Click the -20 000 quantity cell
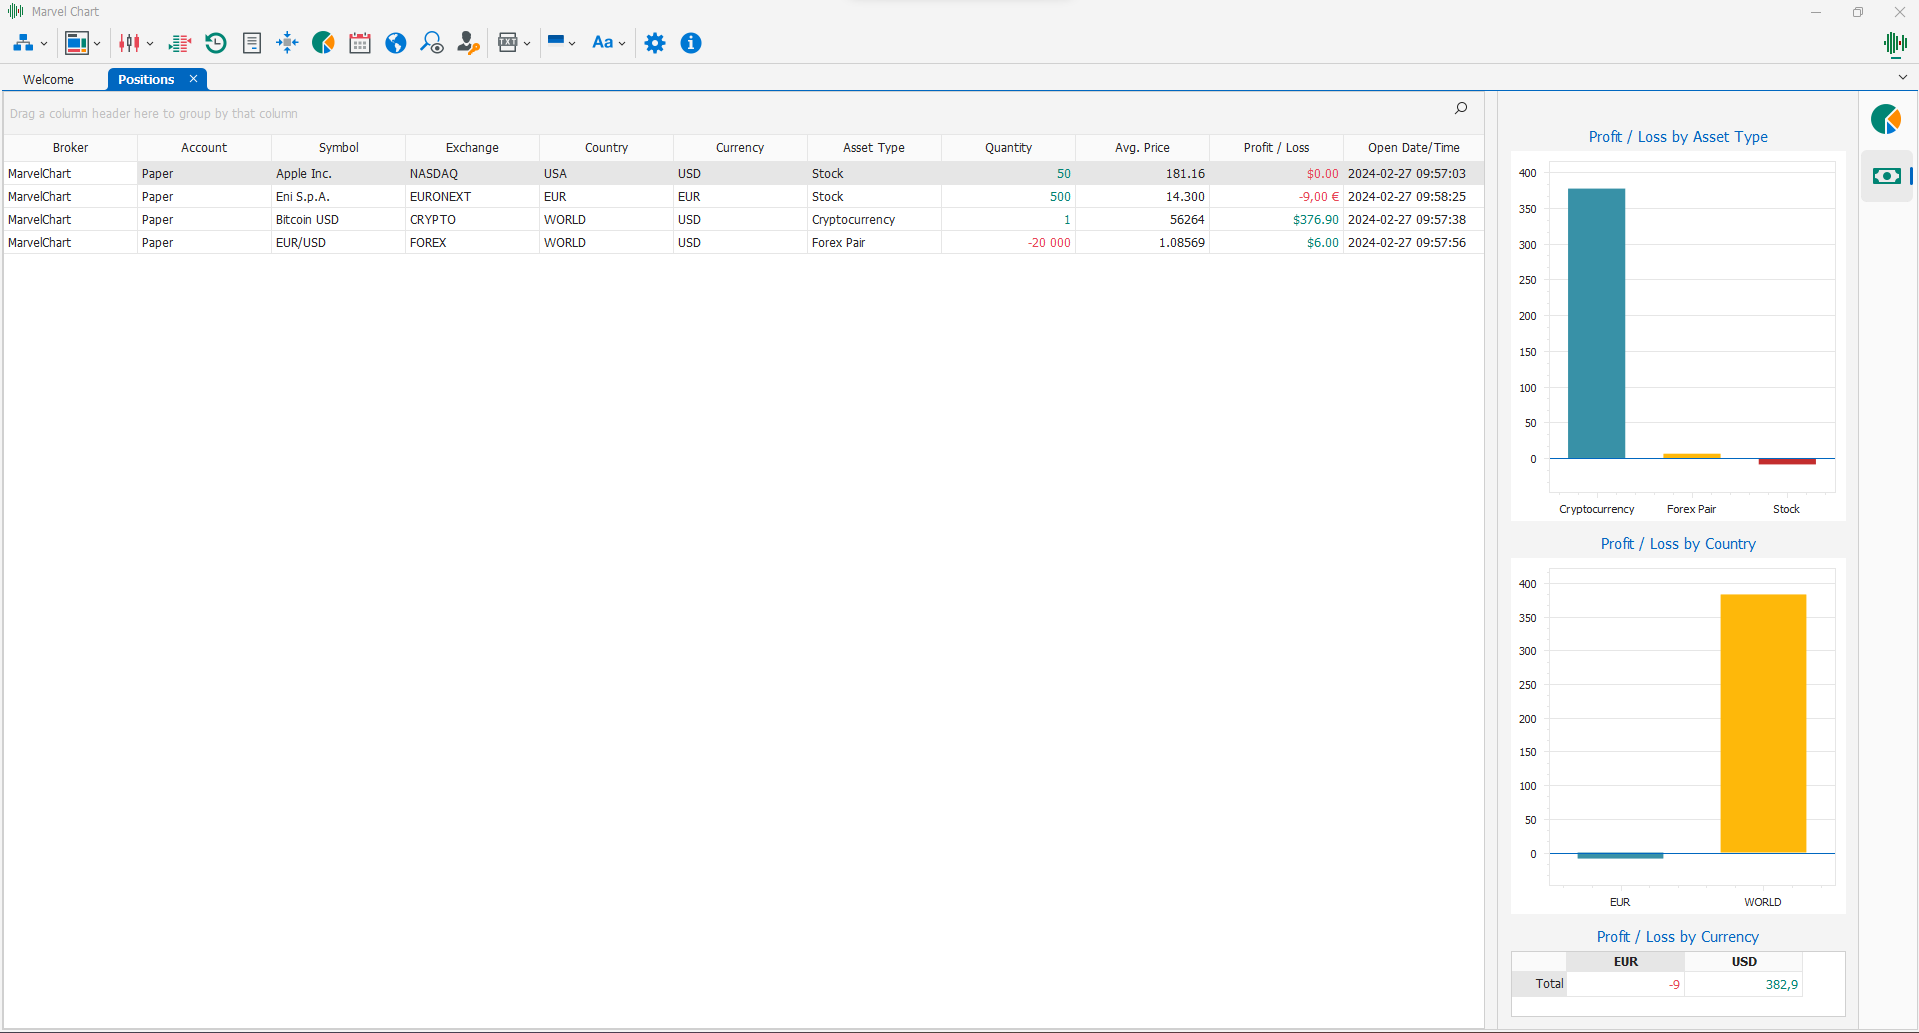Viewport: 1919px width, 1033px height. [1008, 243]
